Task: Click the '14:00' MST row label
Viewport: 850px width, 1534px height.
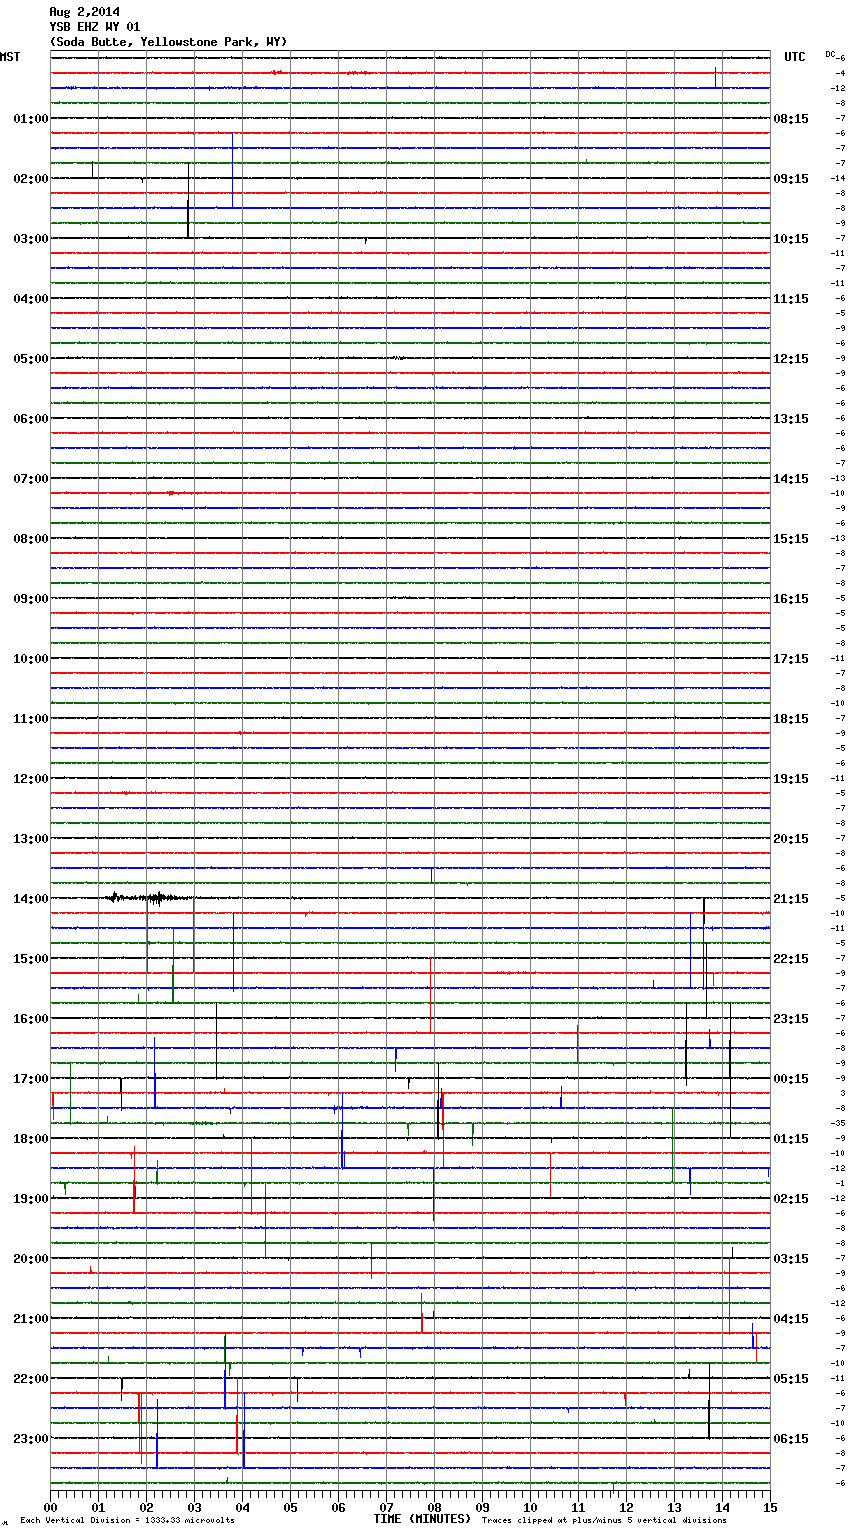Action: pyautogui.click(x=31, y=899)
